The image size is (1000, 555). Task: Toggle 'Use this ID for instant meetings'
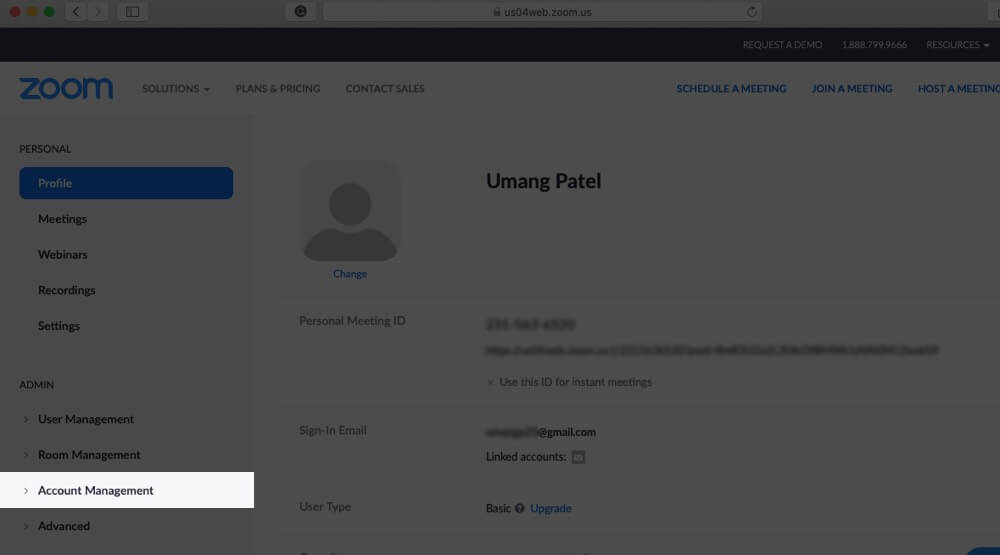coord(490,382)
